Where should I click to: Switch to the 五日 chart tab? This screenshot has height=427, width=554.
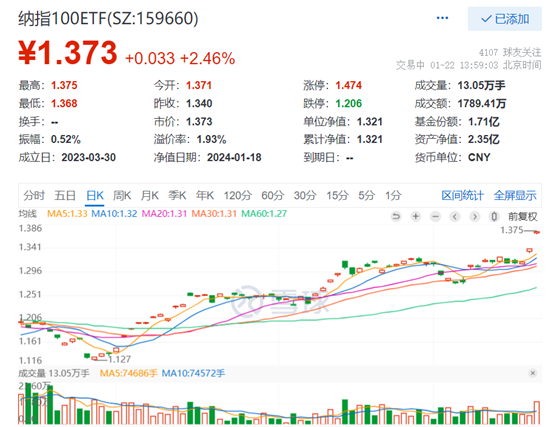point(65,195)
